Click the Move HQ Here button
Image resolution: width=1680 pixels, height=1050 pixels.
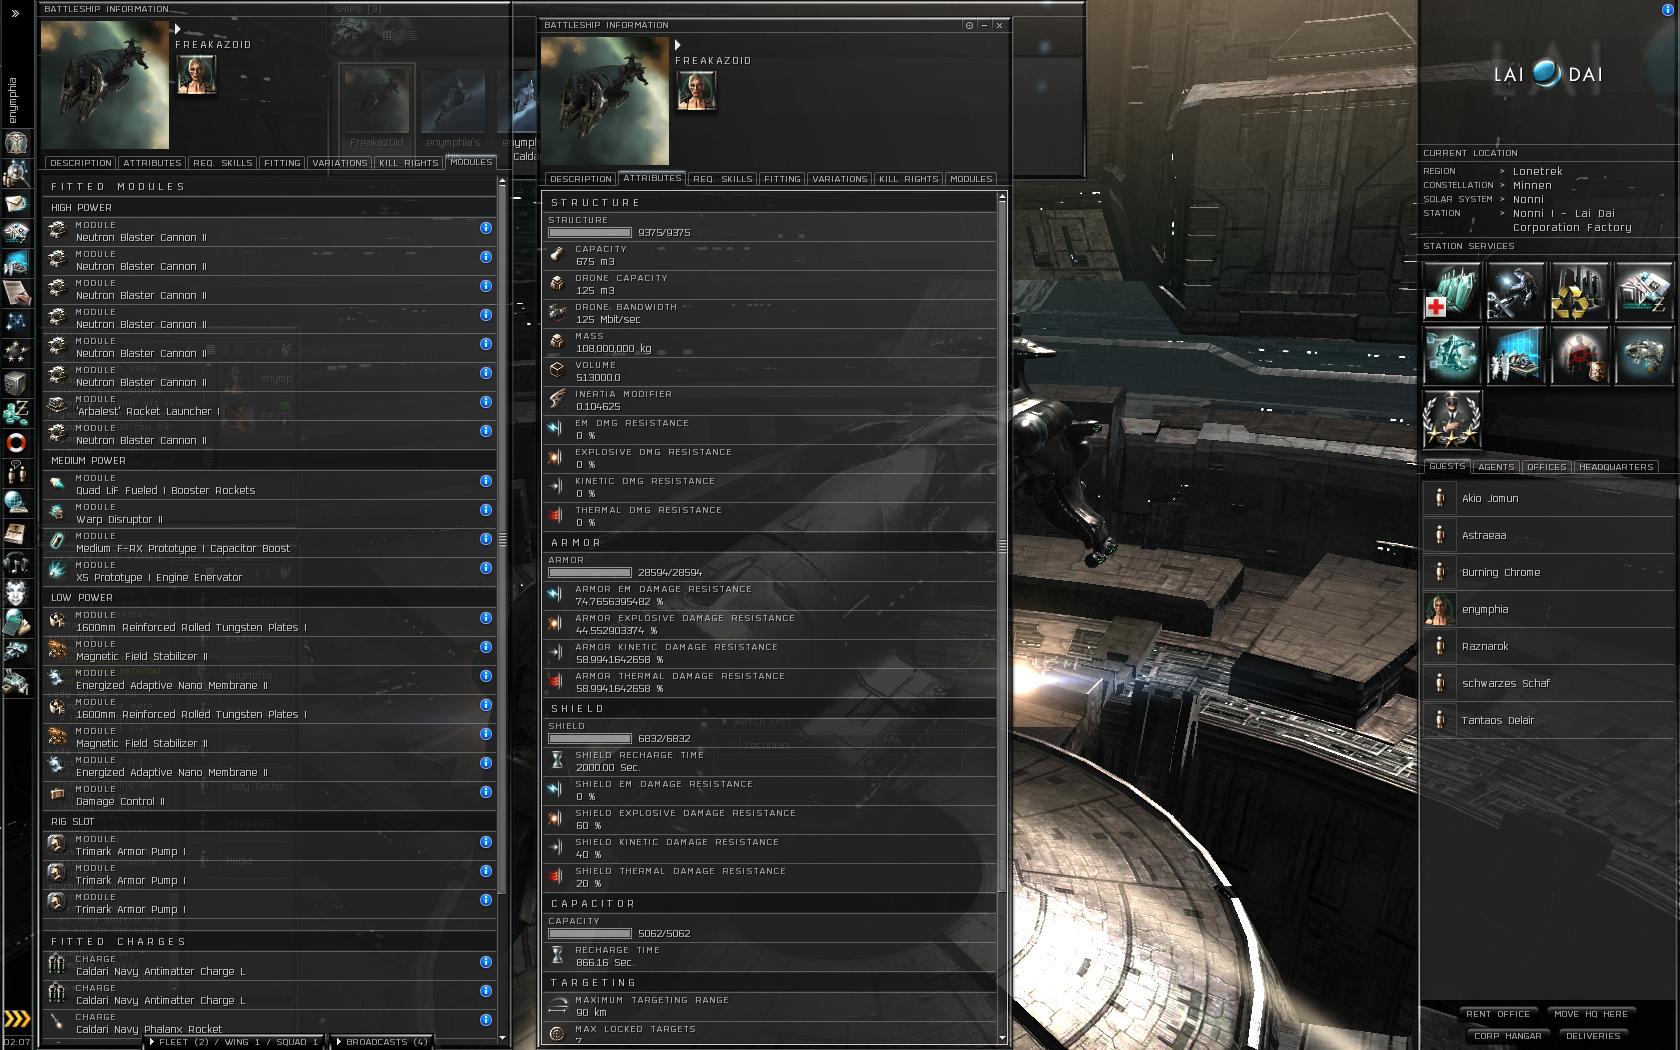point(1591,1014)
